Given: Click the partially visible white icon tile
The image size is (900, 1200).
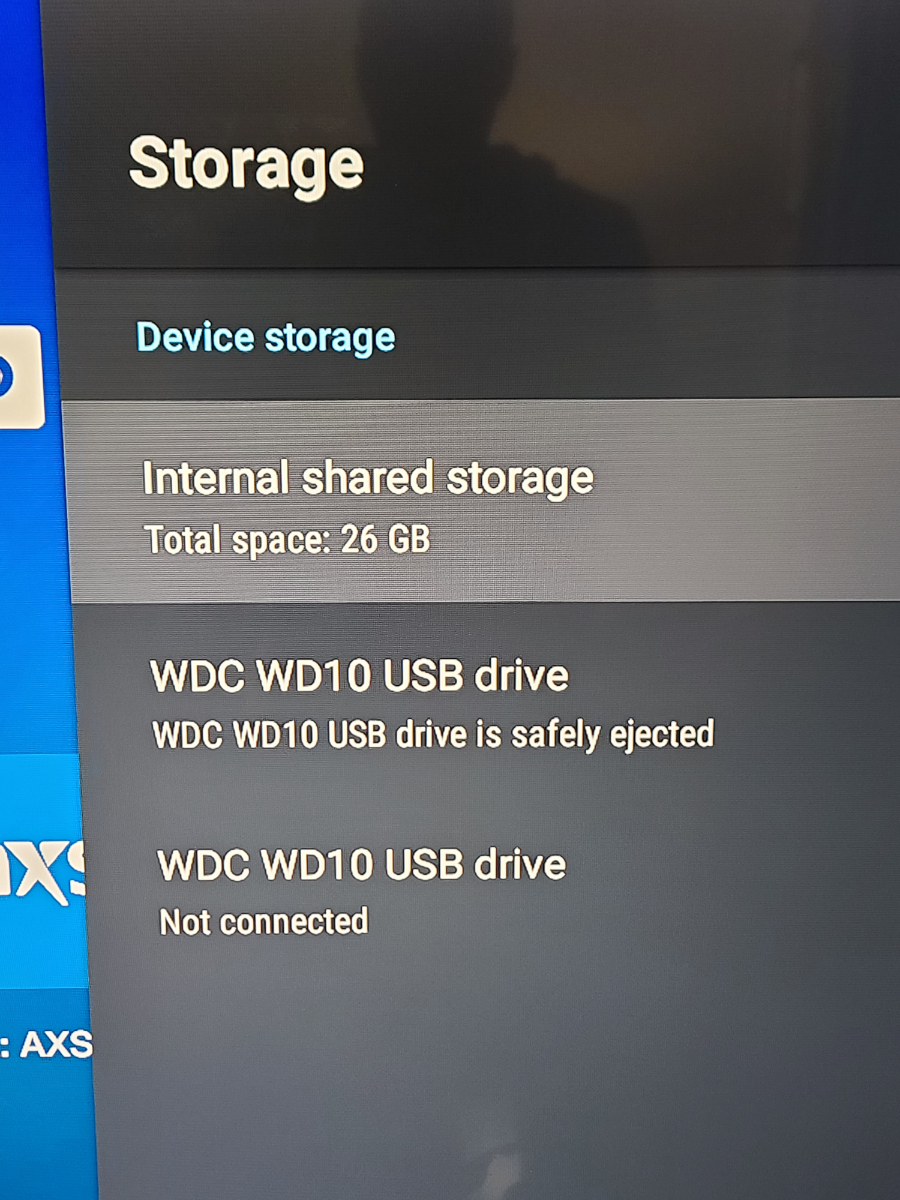Looking at the screenshot, I should click(x=20, y=377).
